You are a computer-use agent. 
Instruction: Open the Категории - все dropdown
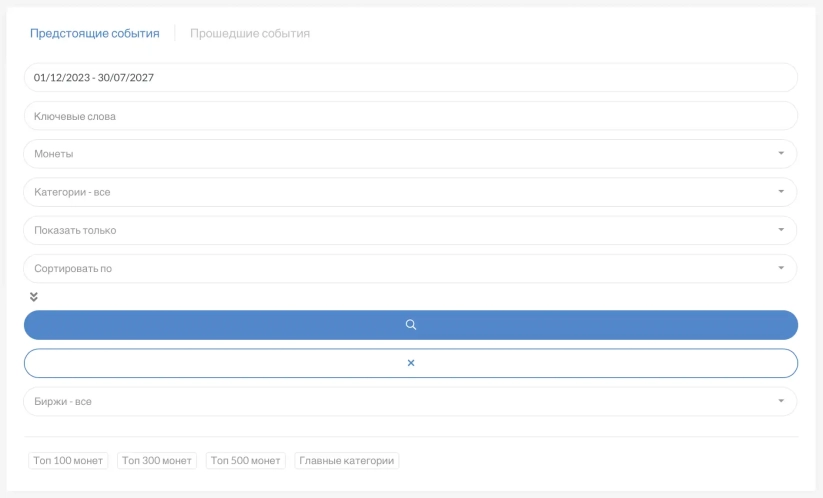(x=400, y=192)
